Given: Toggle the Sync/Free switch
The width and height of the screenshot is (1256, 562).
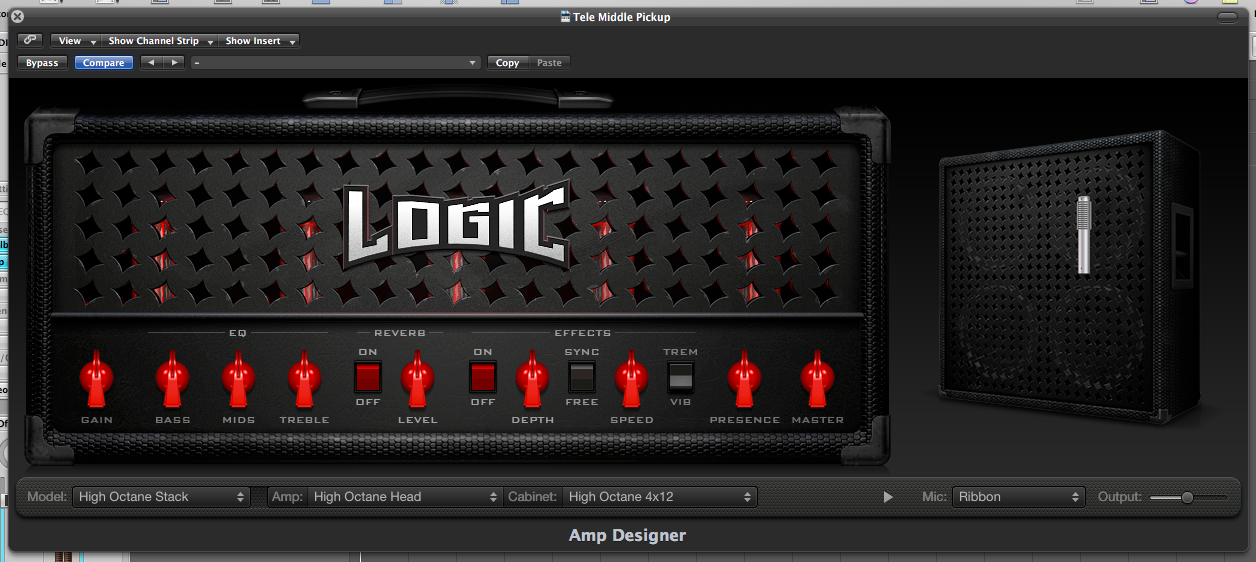Looking at the screenshot, I should point(582,377).
